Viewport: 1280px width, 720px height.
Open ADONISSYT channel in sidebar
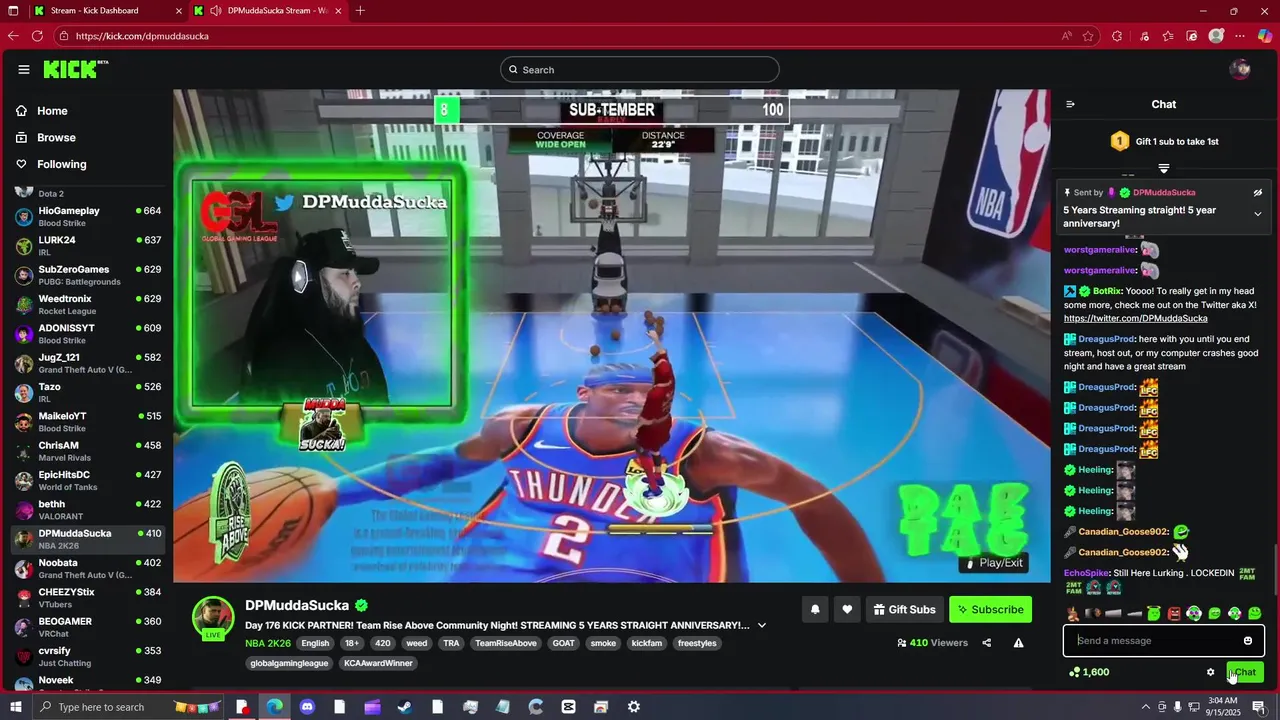[x=88, y=334]
